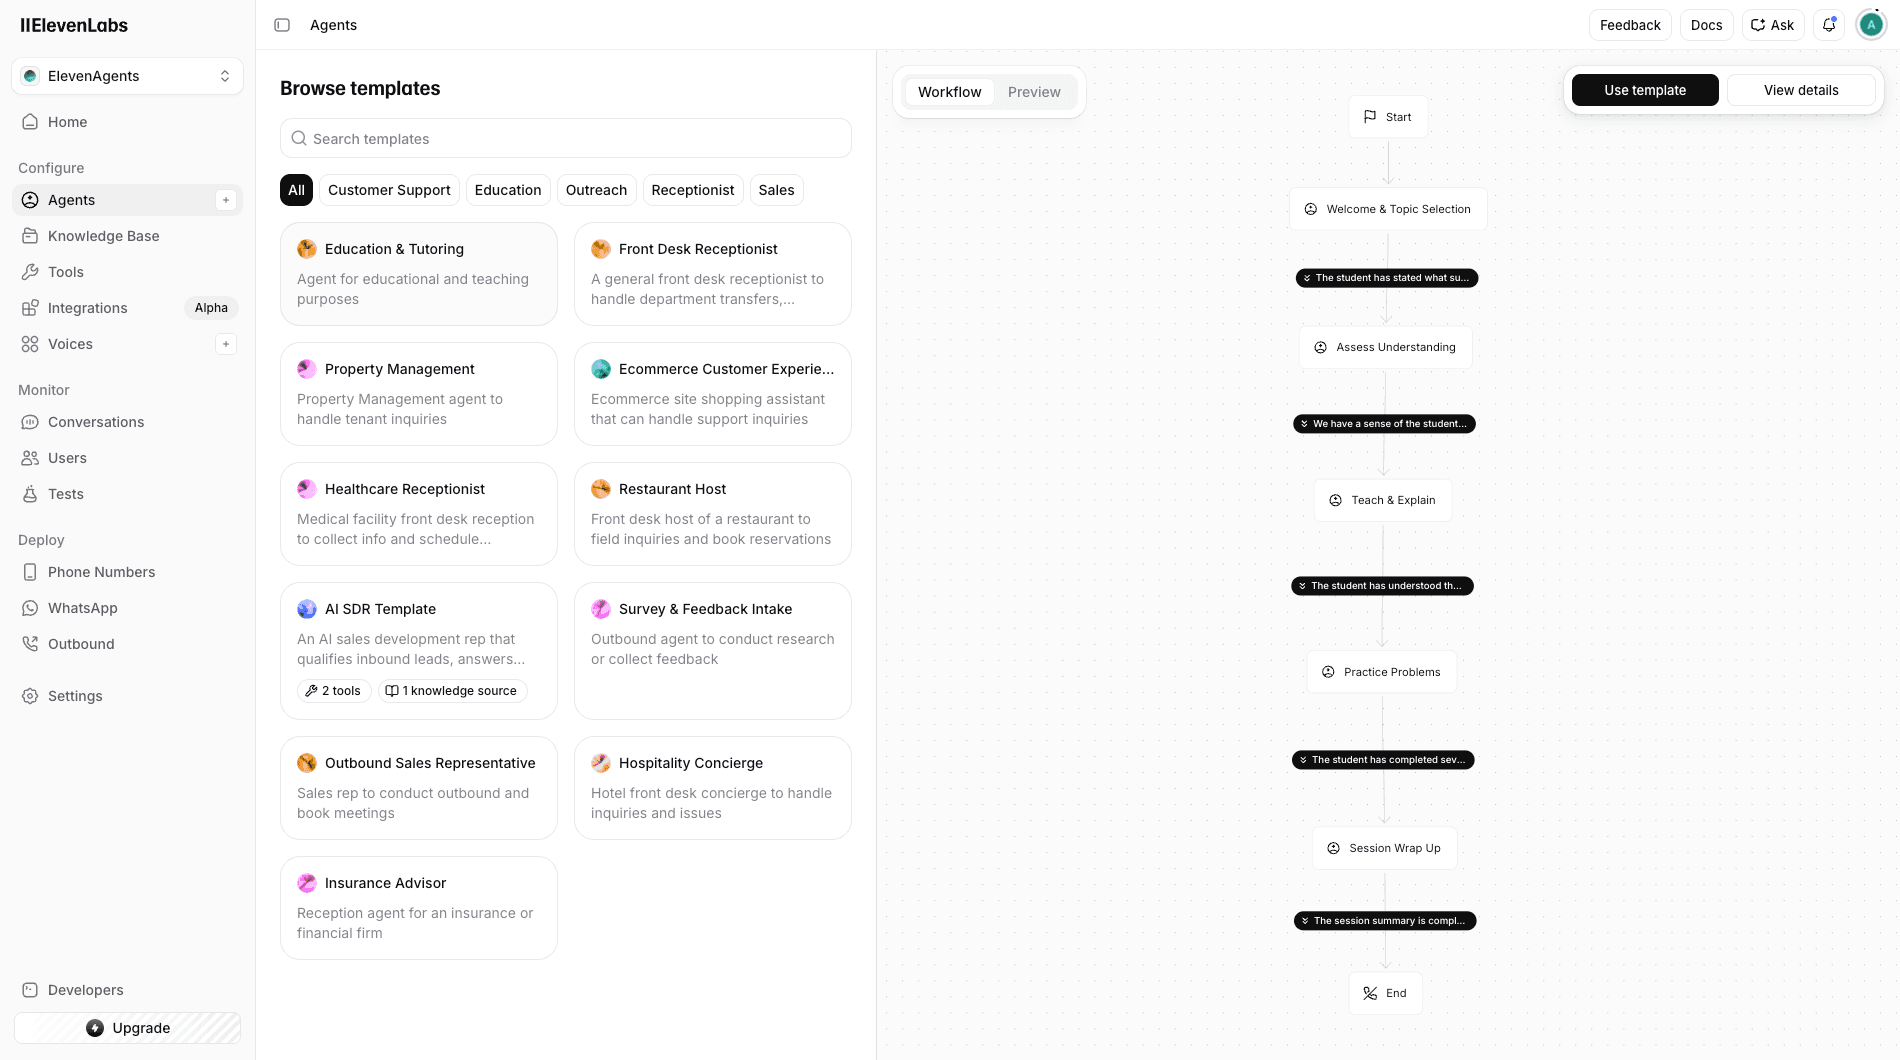Open the Integrations Alpha section
1900x1060 pixels.
[87, 307]
